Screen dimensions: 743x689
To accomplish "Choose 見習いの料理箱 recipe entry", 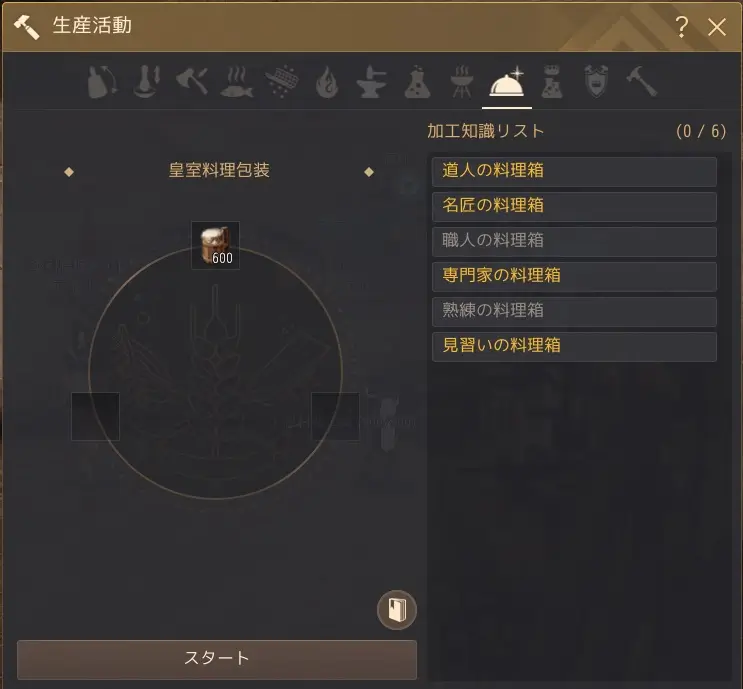I will coord(574,347).
